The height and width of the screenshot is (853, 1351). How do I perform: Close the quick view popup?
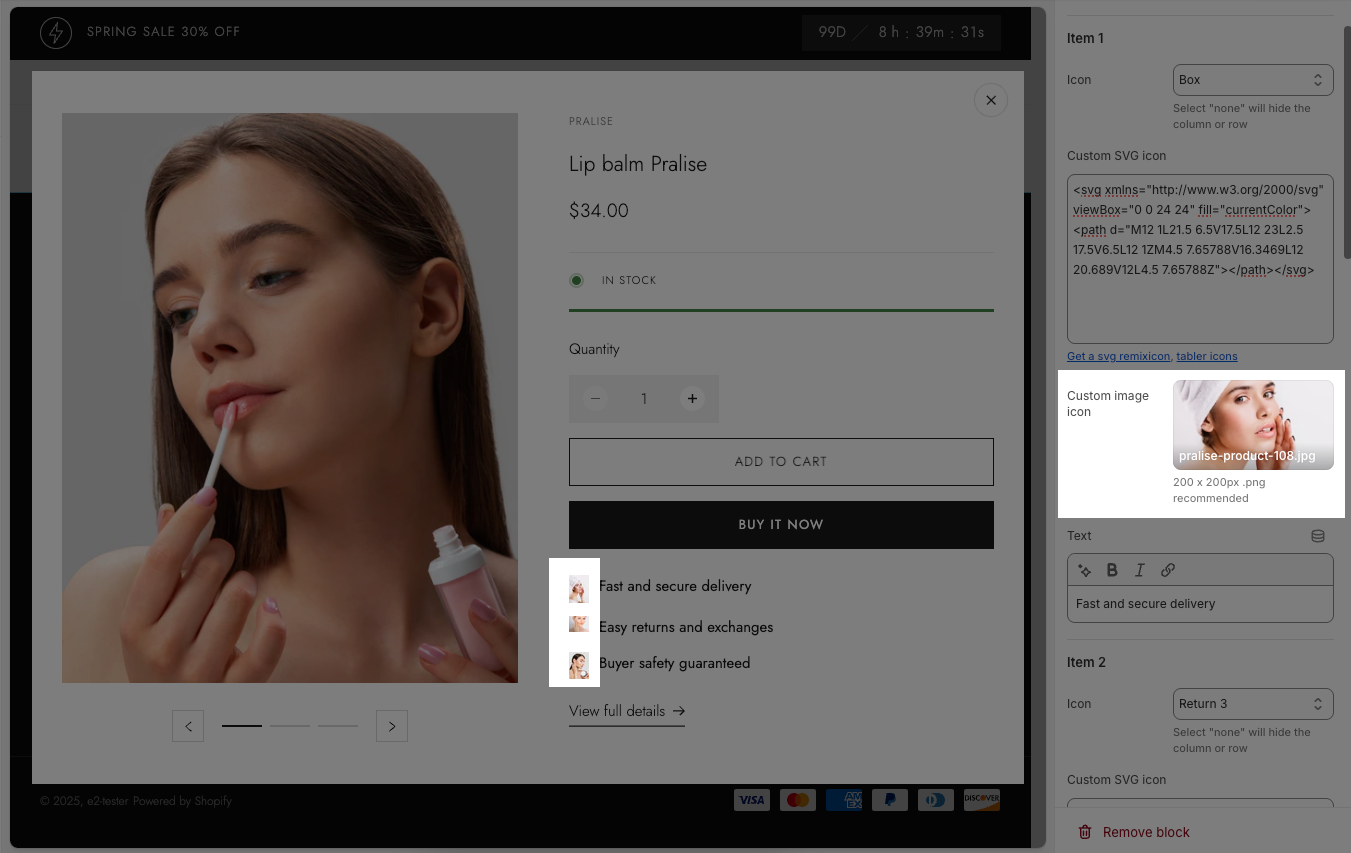tap(990, 100)
